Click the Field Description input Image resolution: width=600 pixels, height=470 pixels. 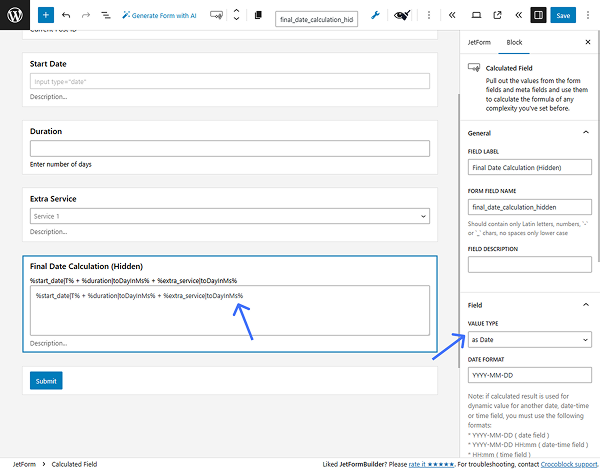click(x=530, y=264)
